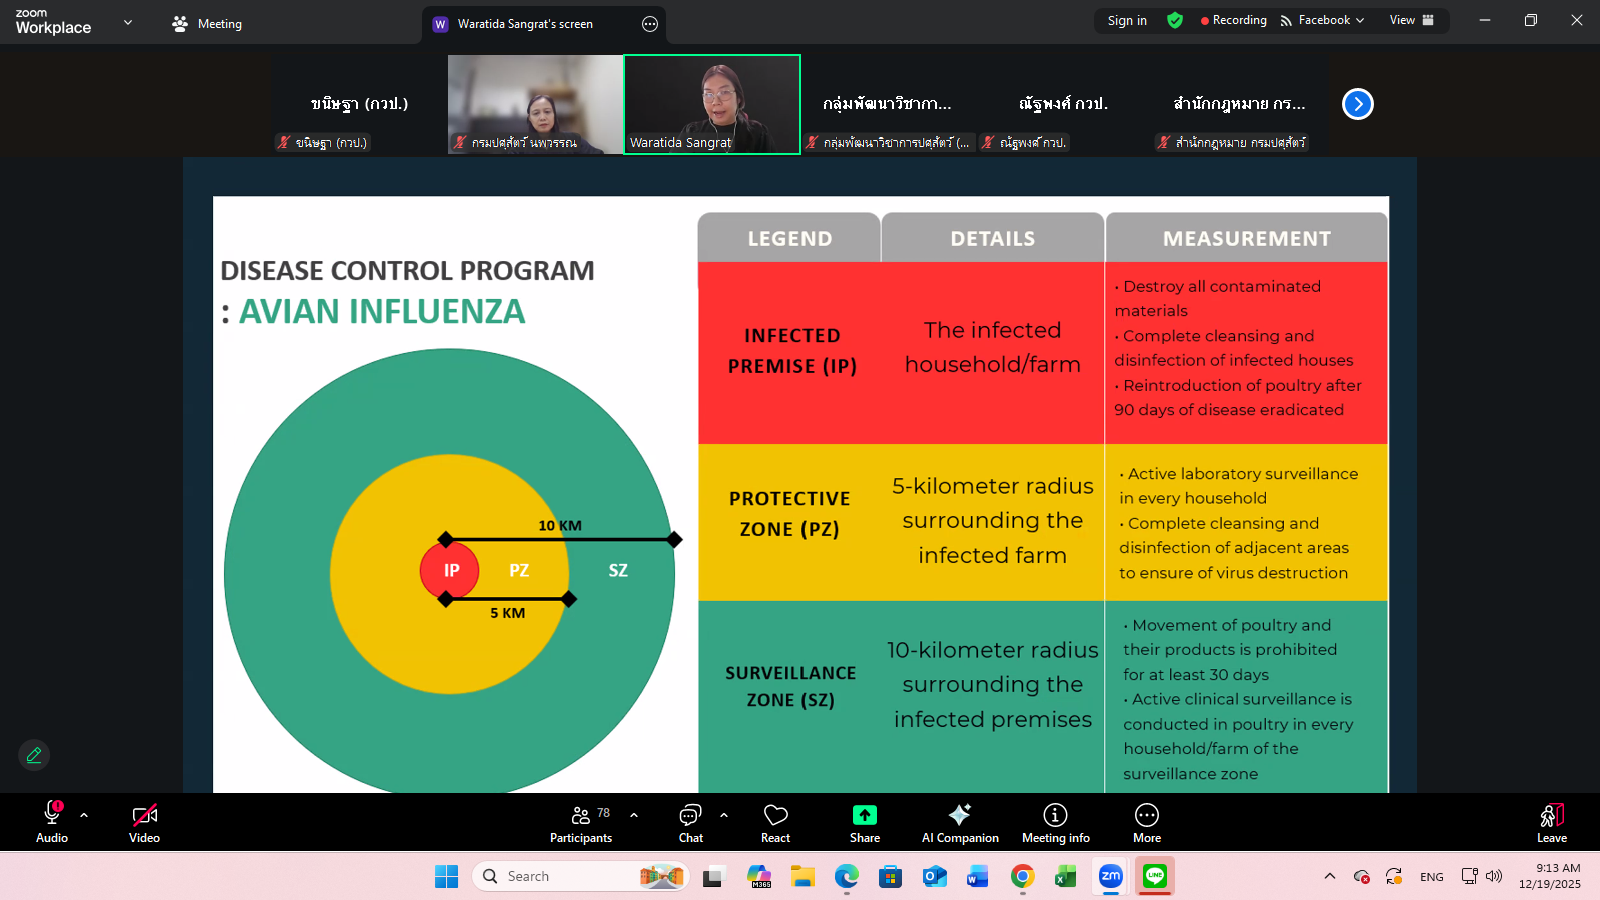Viewport: 1600px width, 900px height.
Task: Open AI Companion
Action: tap(959, 823)
